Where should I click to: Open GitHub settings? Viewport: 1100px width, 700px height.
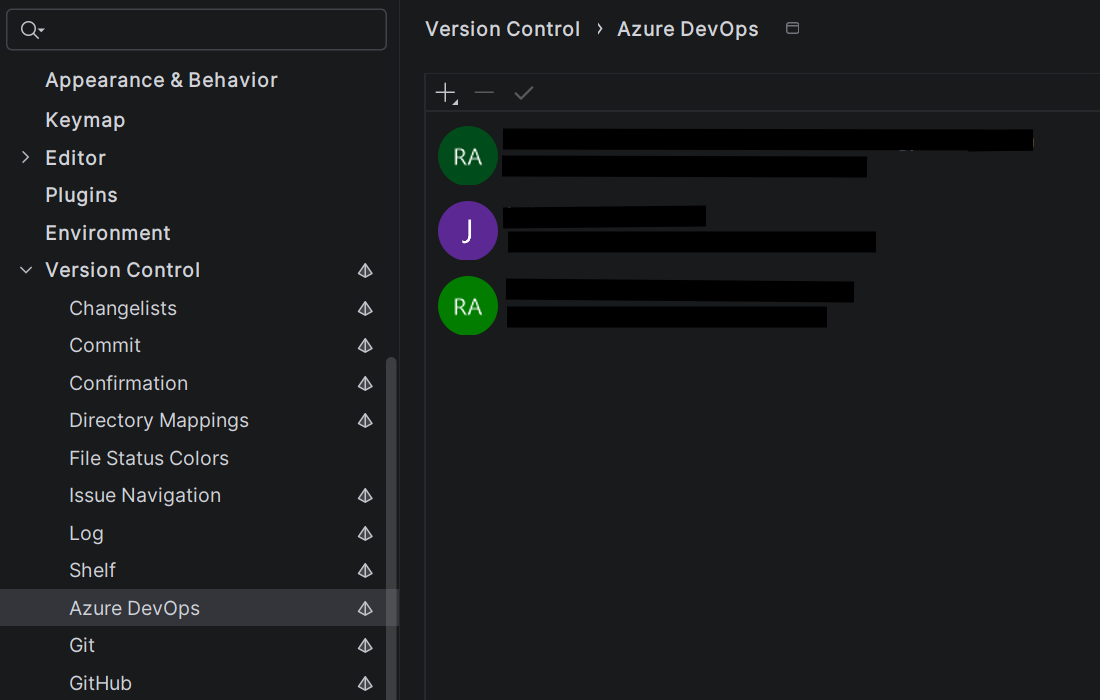coord(100,683)
